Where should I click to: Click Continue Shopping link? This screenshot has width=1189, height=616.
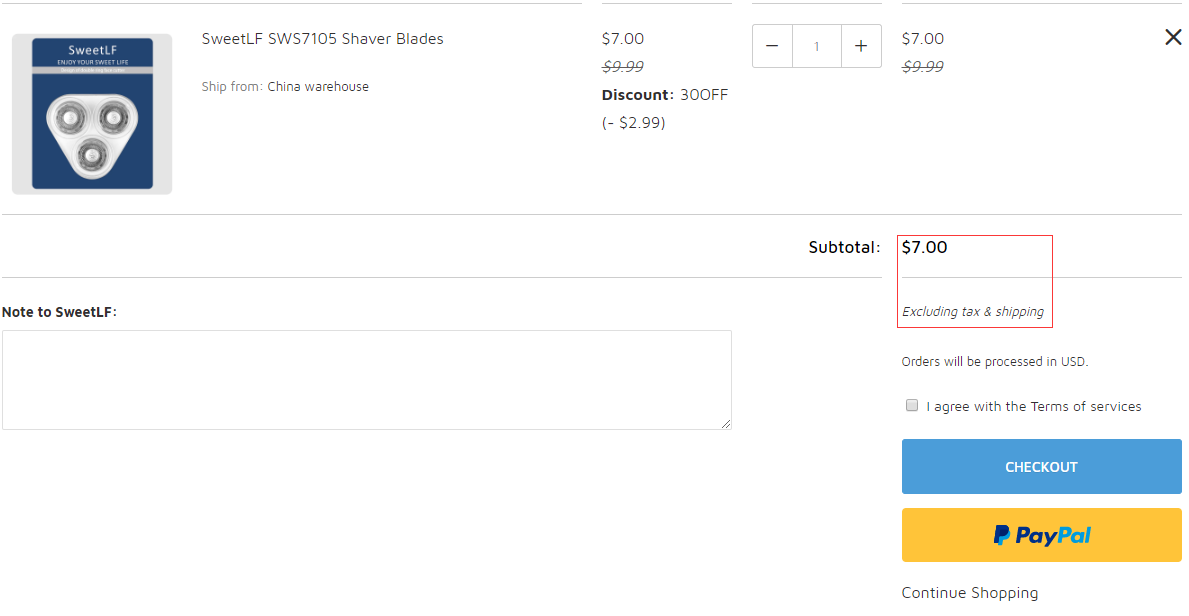point(969,593)
